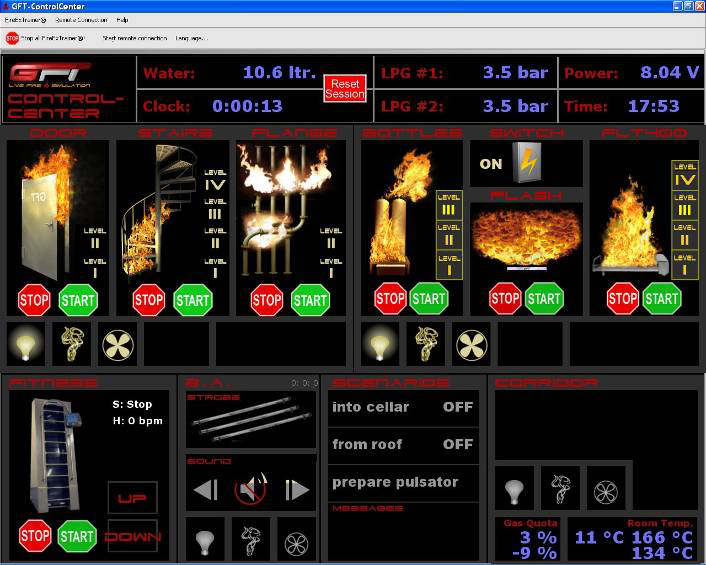Click the light bulb below Bottles panel
Screen dimensions: 706x565
coord(380,343)
